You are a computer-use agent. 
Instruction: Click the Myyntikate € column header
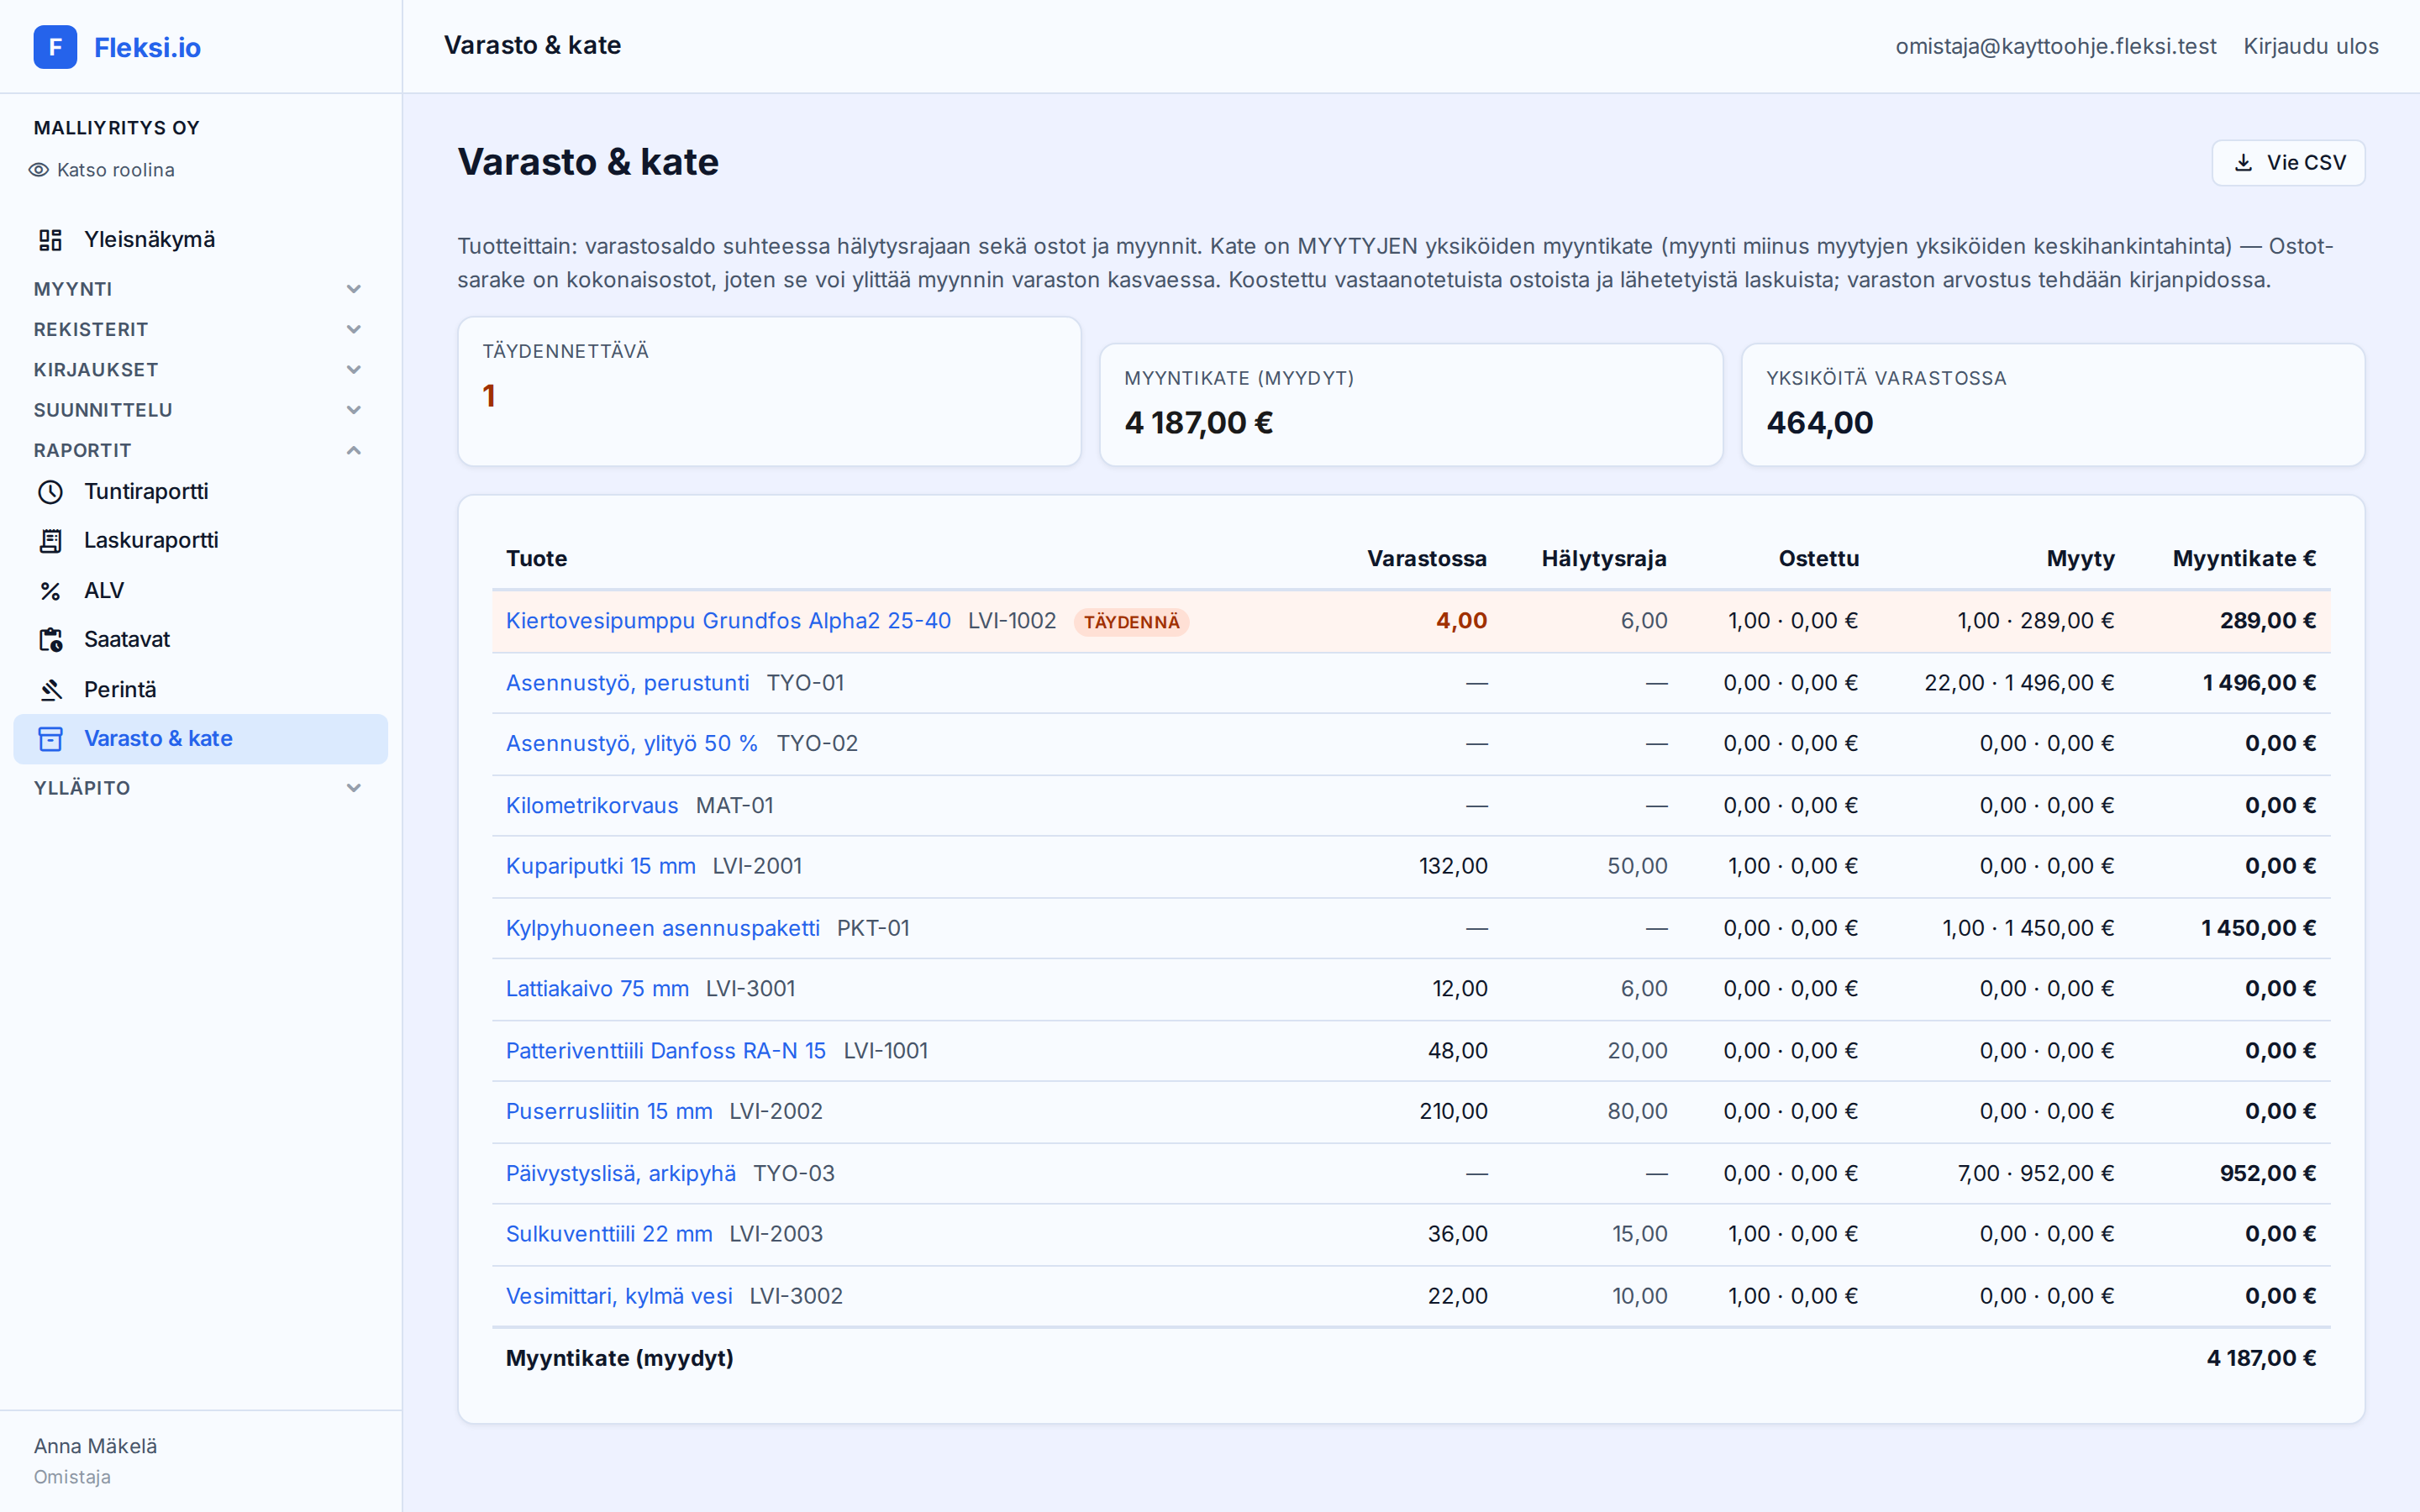2244,559
